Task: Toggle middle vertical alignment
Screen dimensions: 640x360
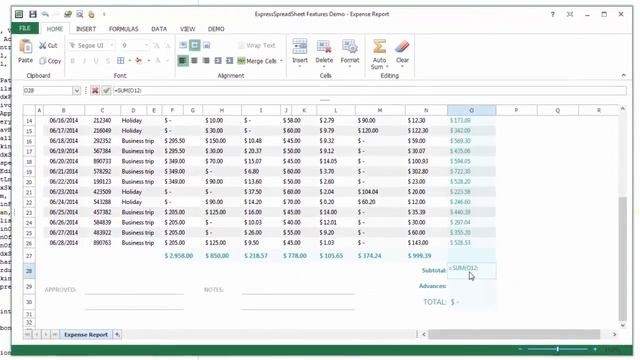Action: (x=195, y=45)
